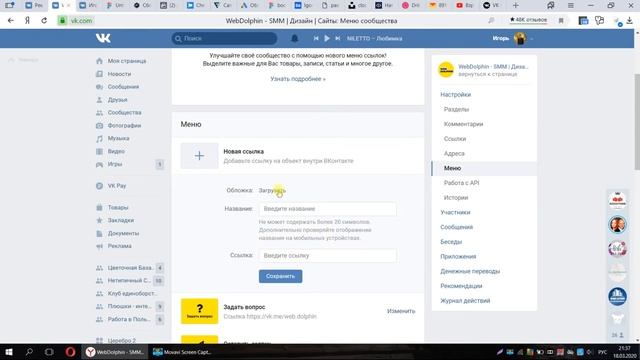Play the NILETTO track in header
Screen dimensions: 640x360
pyautogui.click(x=327, y=38)
